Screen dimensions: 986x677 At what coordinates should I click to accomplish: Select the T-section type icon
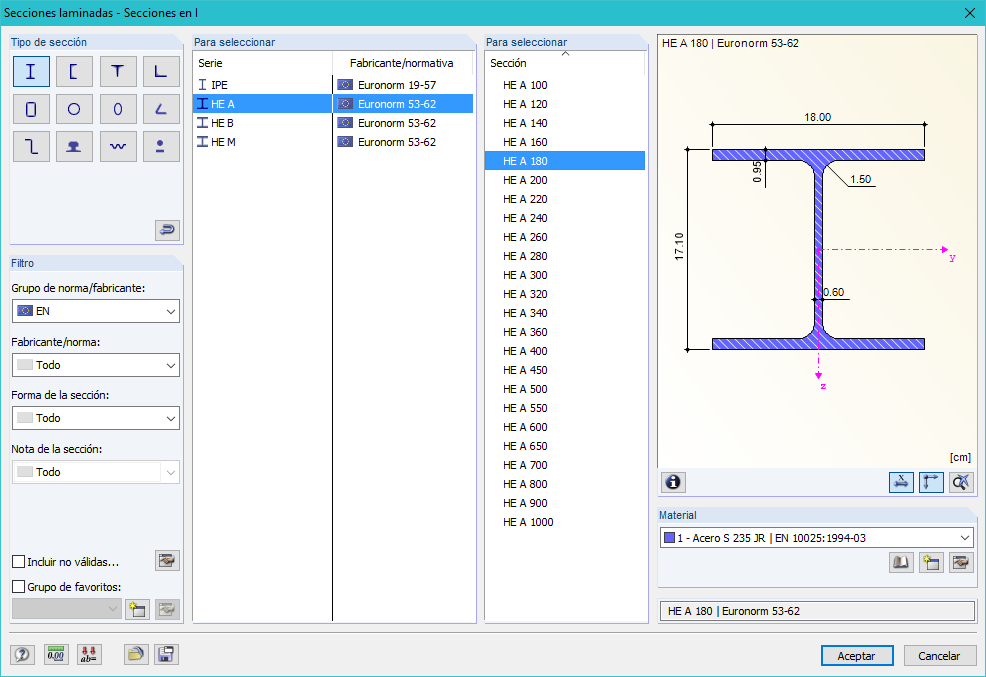coord(118,72)
